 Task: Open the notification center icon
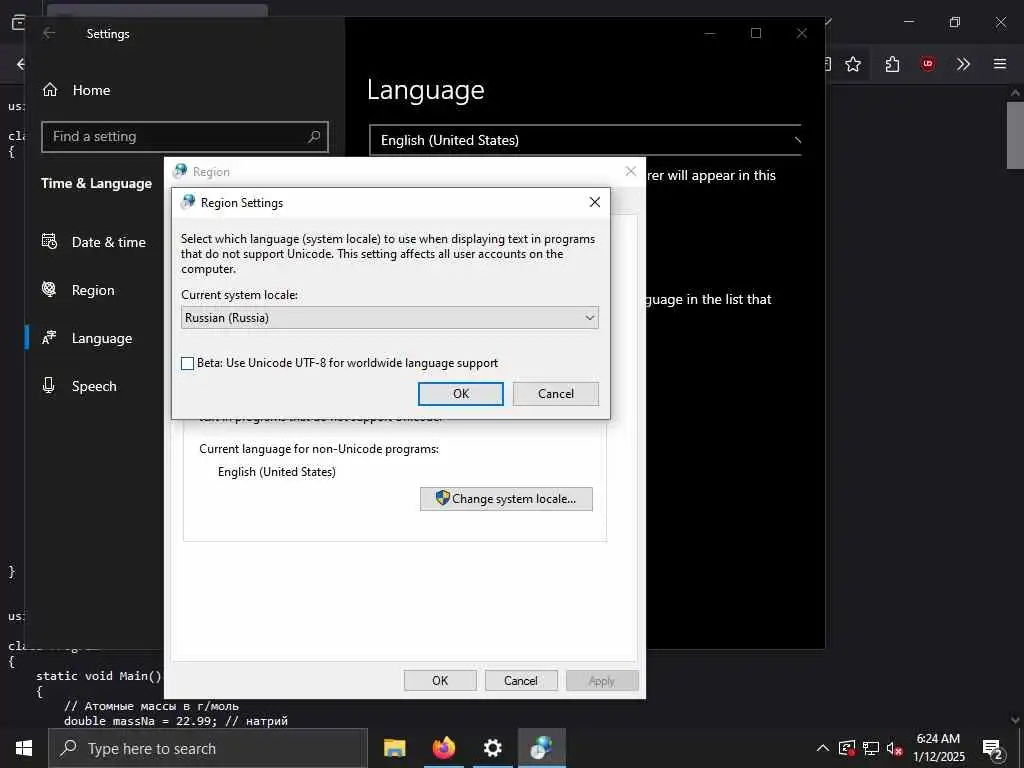(x=993, y=748)
